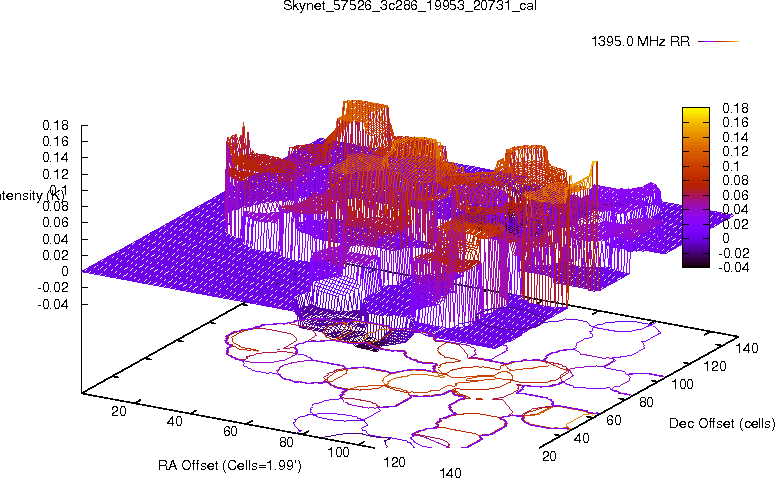Click the intensity color bar gradient

(696, 187)
